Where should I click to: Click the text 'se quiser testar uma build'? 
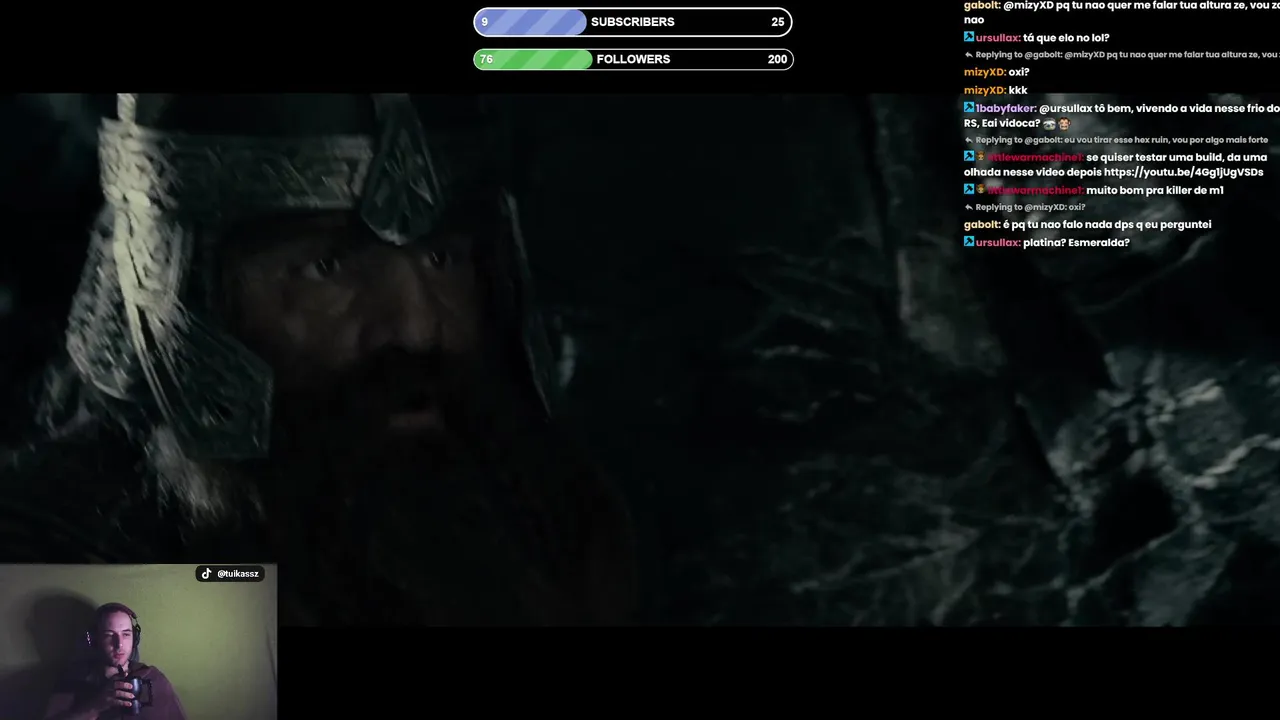(x=1154, y=157)
